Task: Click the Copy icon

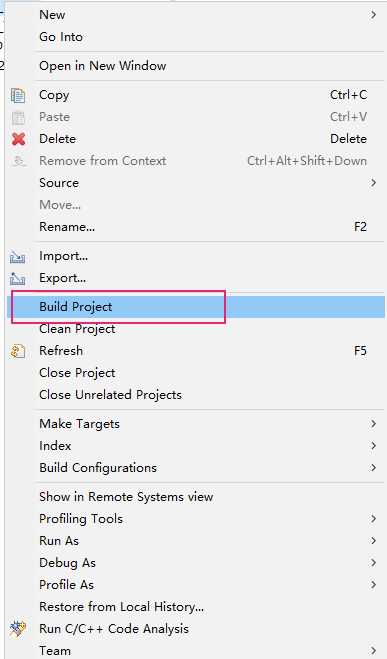Action: 18,95
